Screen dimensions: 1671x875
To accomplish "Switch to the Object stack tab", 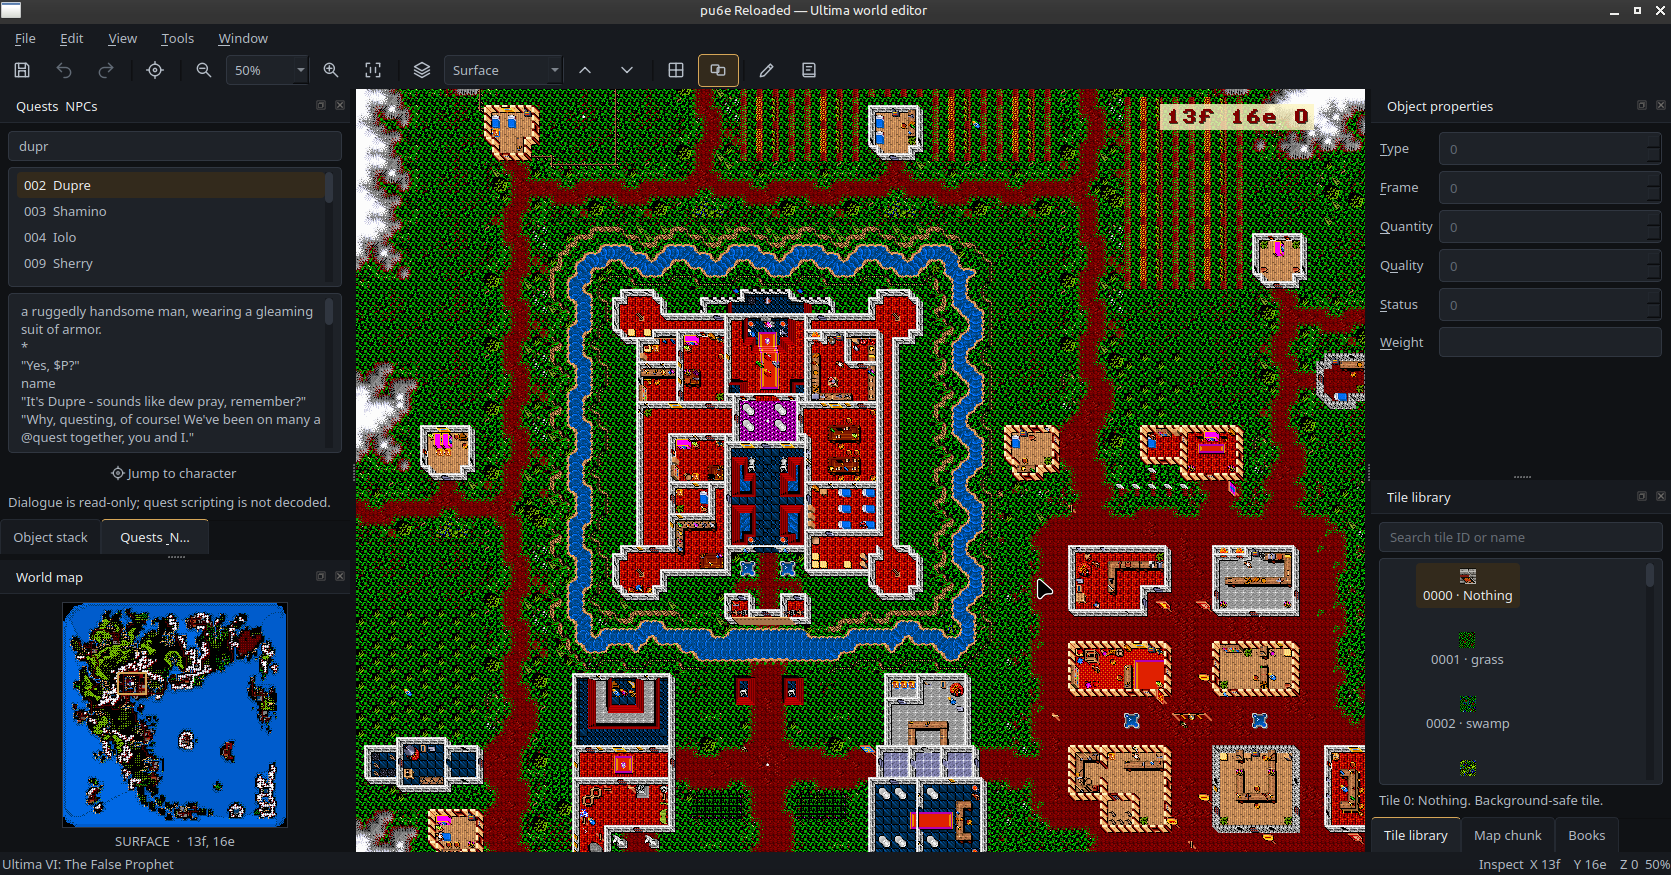I will click(x=50, y=537).
